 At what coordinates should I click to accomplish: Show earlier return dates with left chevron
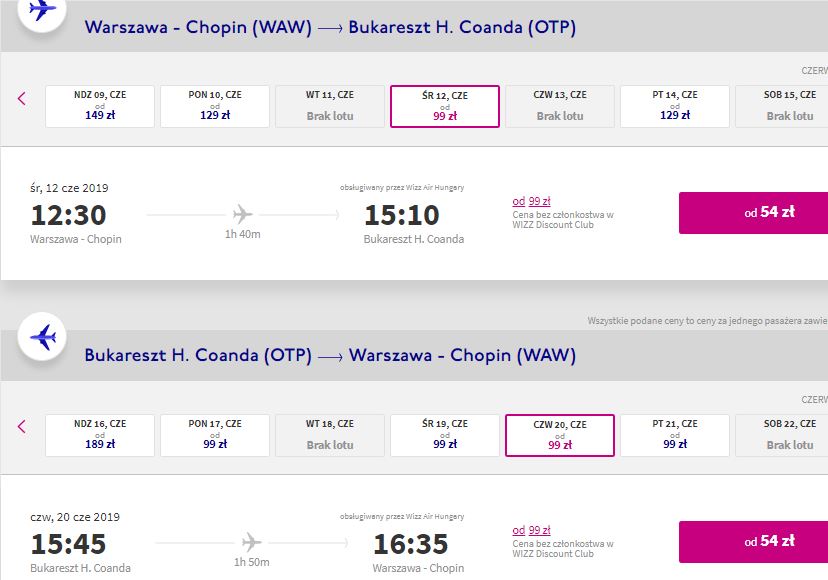point(22,427)
